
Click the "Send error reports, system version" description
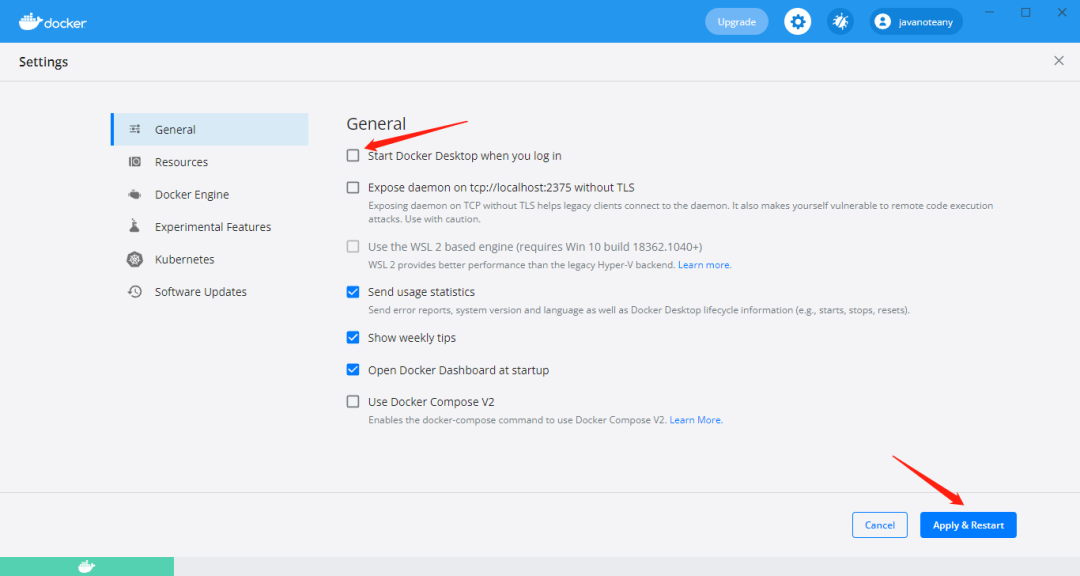click(x=638, y=310)
